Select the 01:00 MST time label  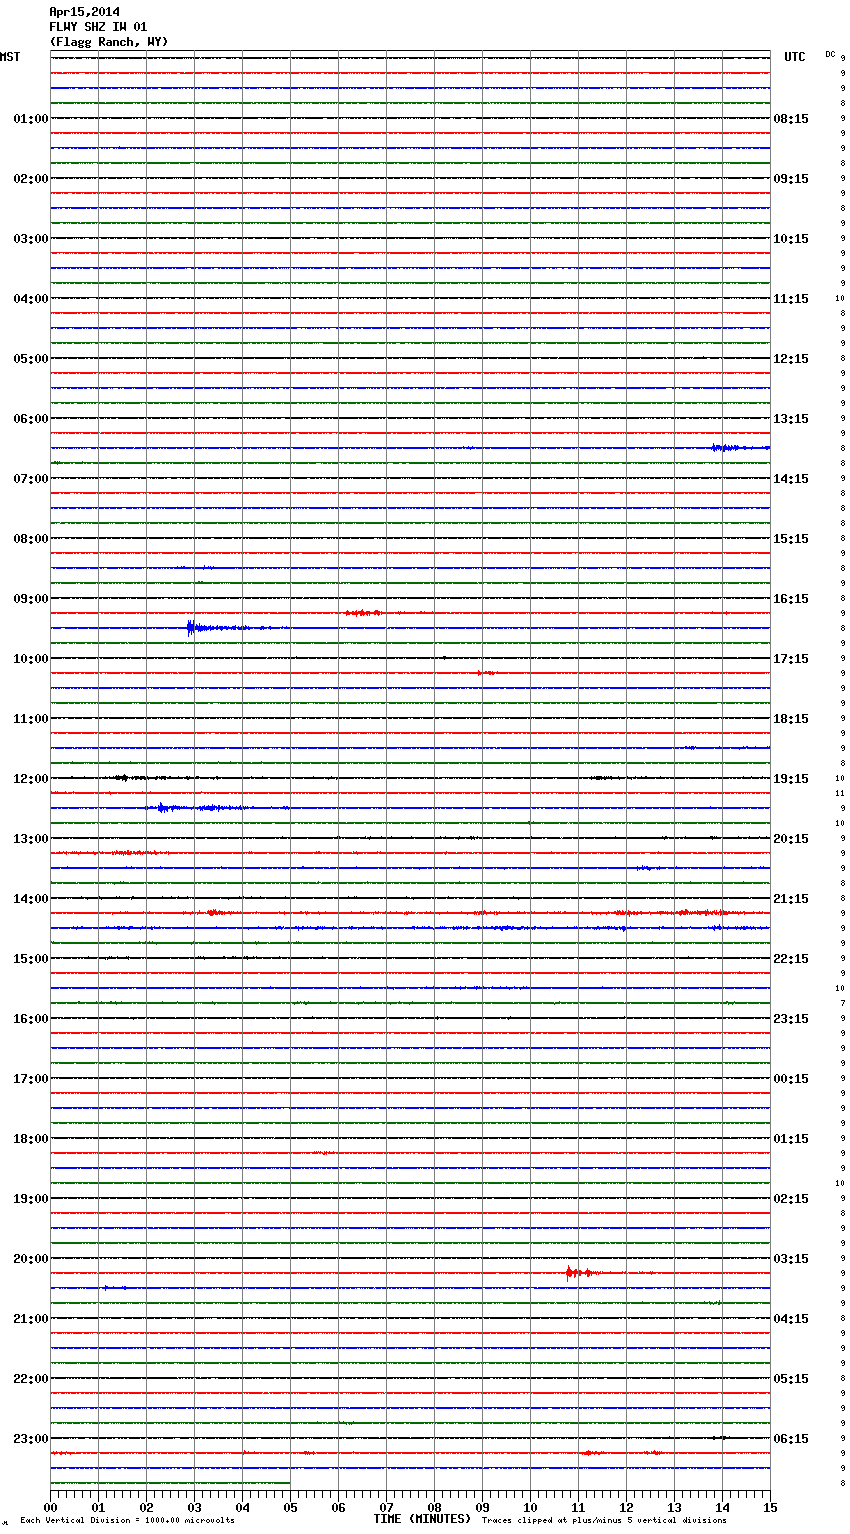(31, 119)
